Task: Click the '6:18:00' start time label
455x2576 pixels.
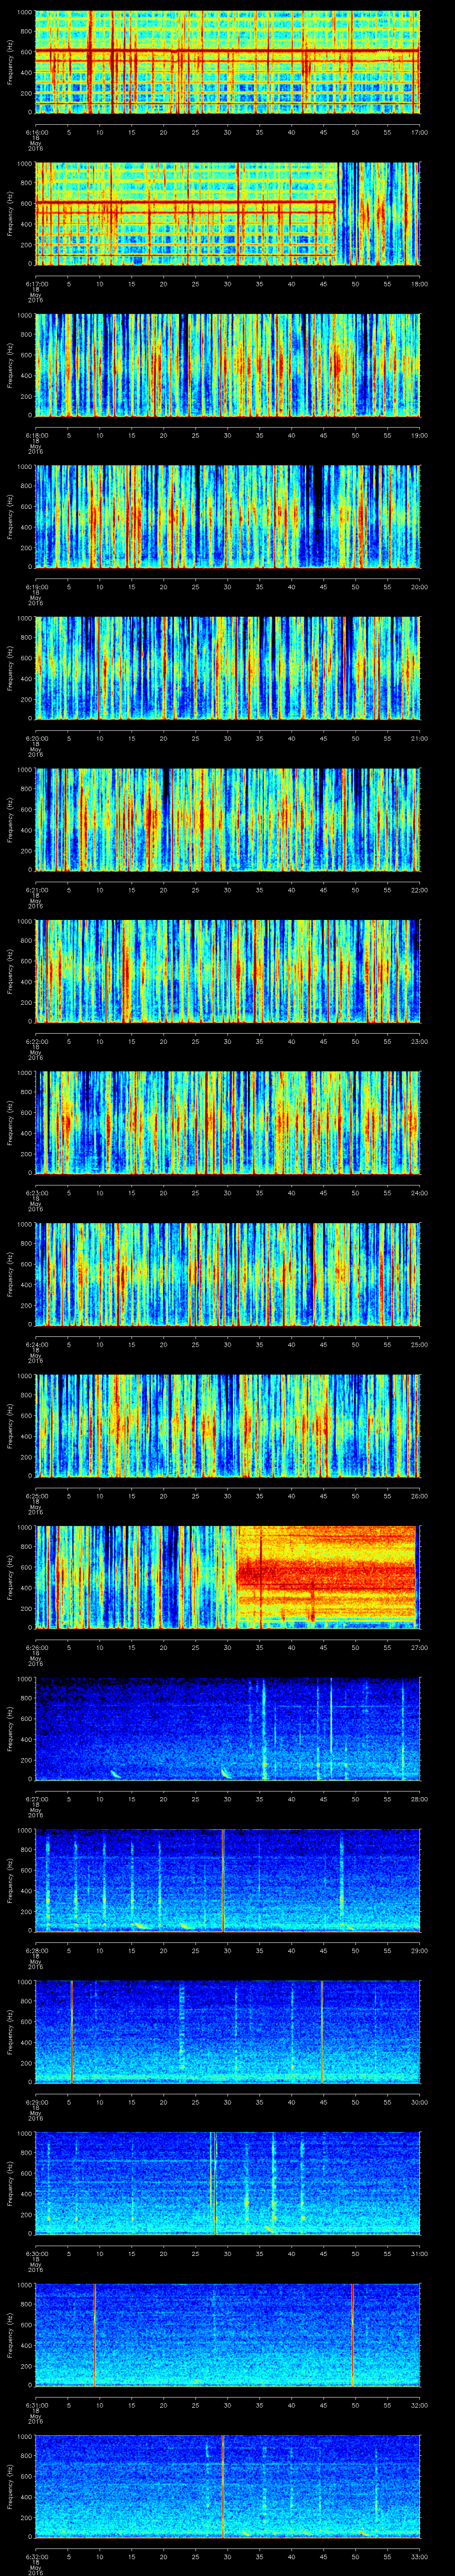Action: click(x=36, y=435)
